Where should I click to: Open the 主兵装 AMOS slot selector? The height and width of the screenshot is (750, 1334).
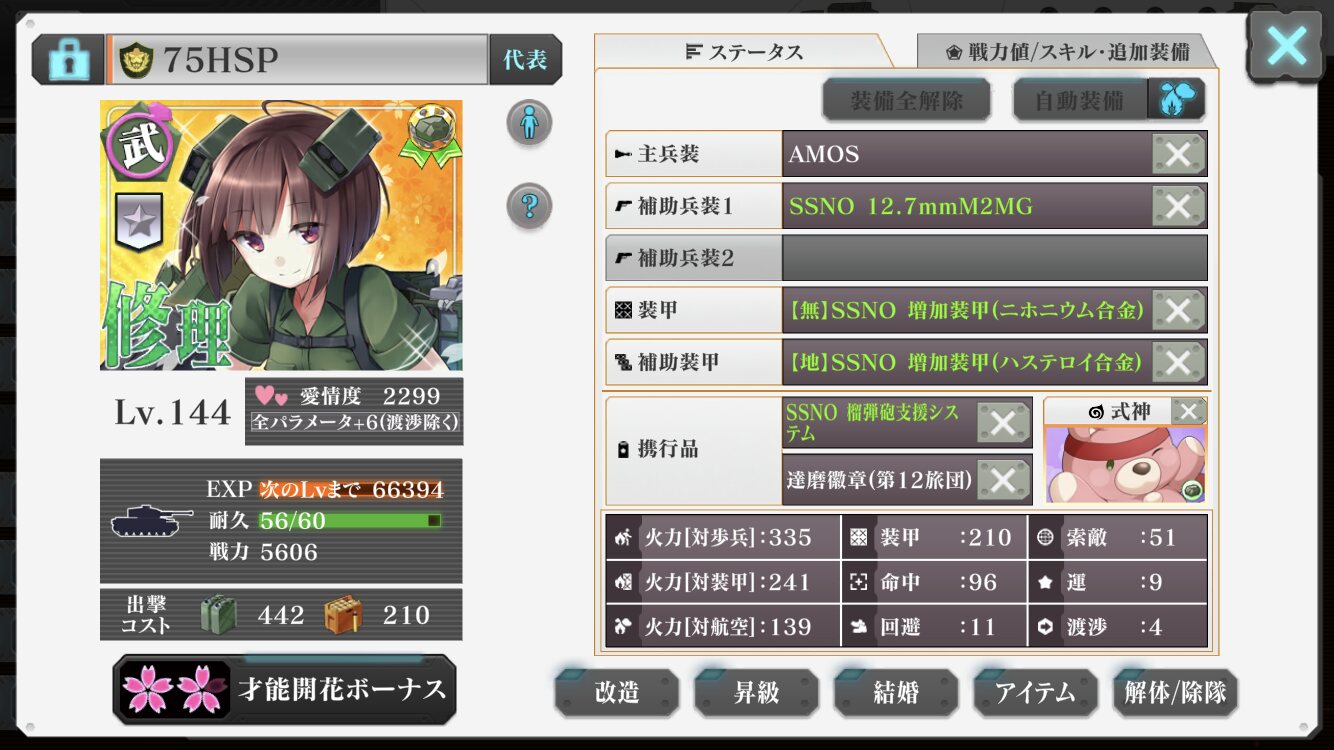pos(967,154)
